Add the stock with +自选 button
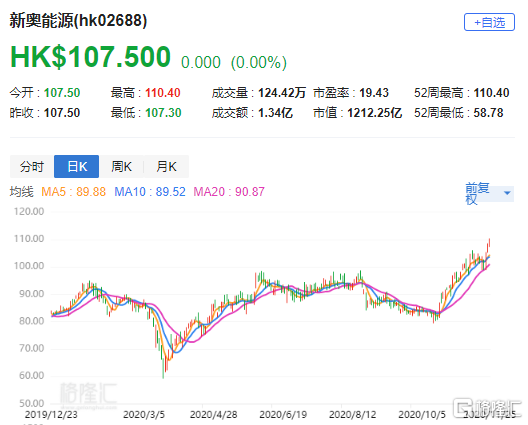This screenshot has height=425, width=528. pyautogui.click(x=489, y=22)
